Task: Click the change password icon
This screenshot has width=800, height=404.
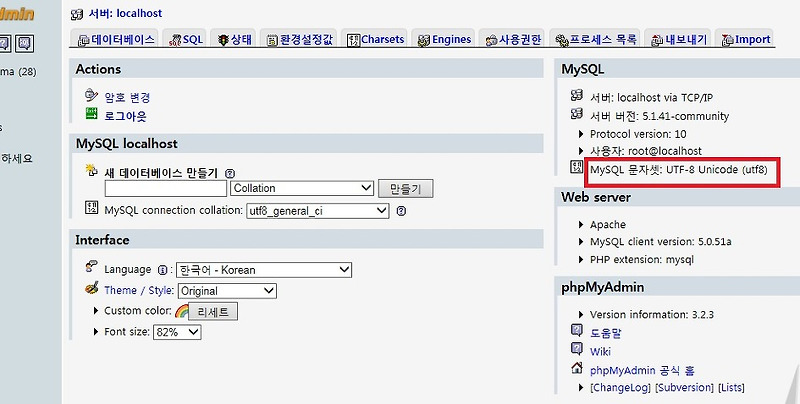Action: click(91, 95)
